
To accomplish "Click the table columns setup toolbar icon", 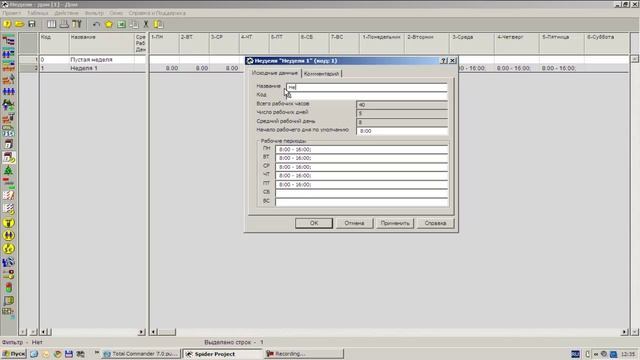I will 51,24.
